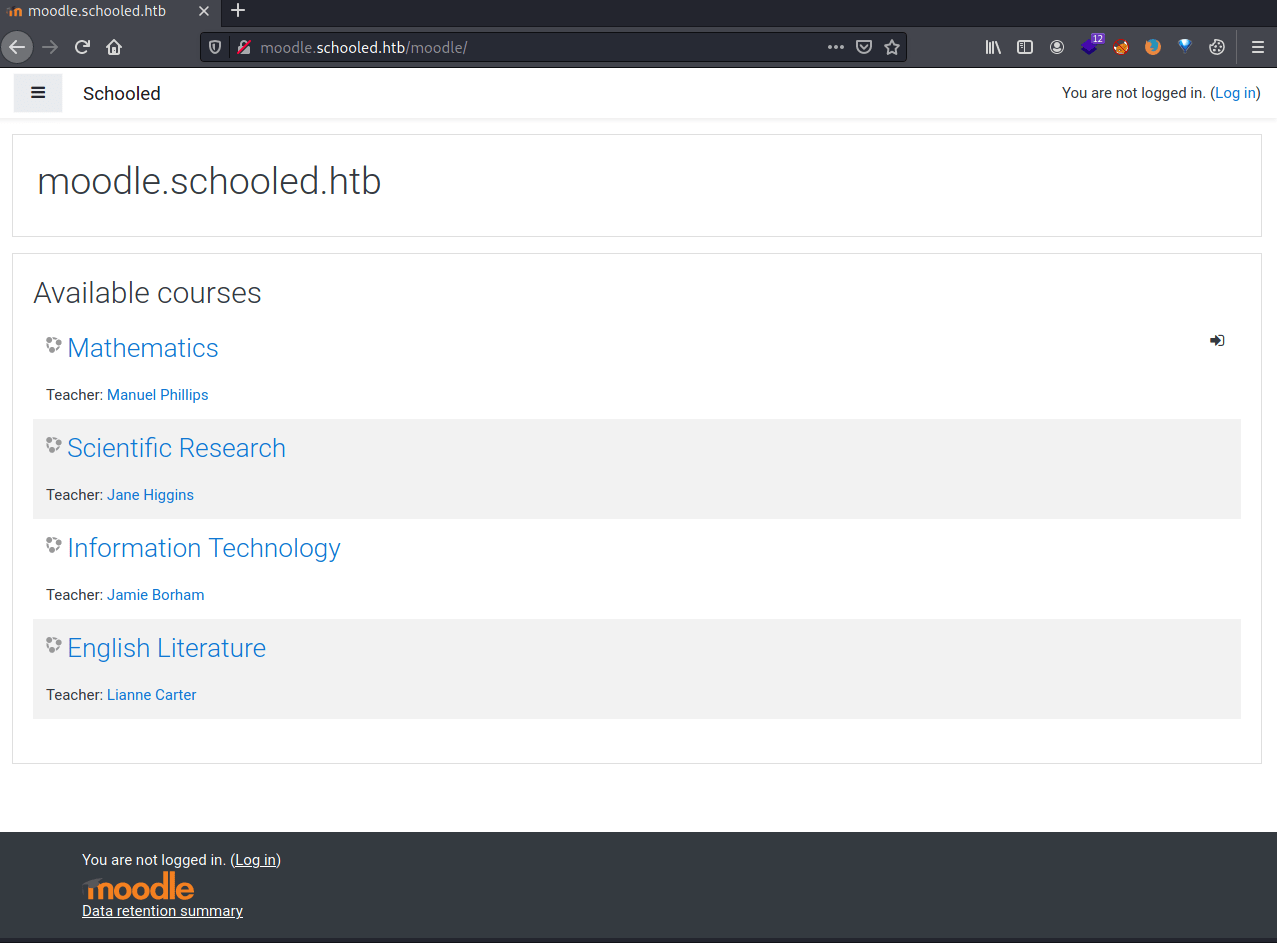Click the orange extension icon beside the badge icon
Image resolution: width=1277 pixels, height=943 pixels.
(1121, 47)
